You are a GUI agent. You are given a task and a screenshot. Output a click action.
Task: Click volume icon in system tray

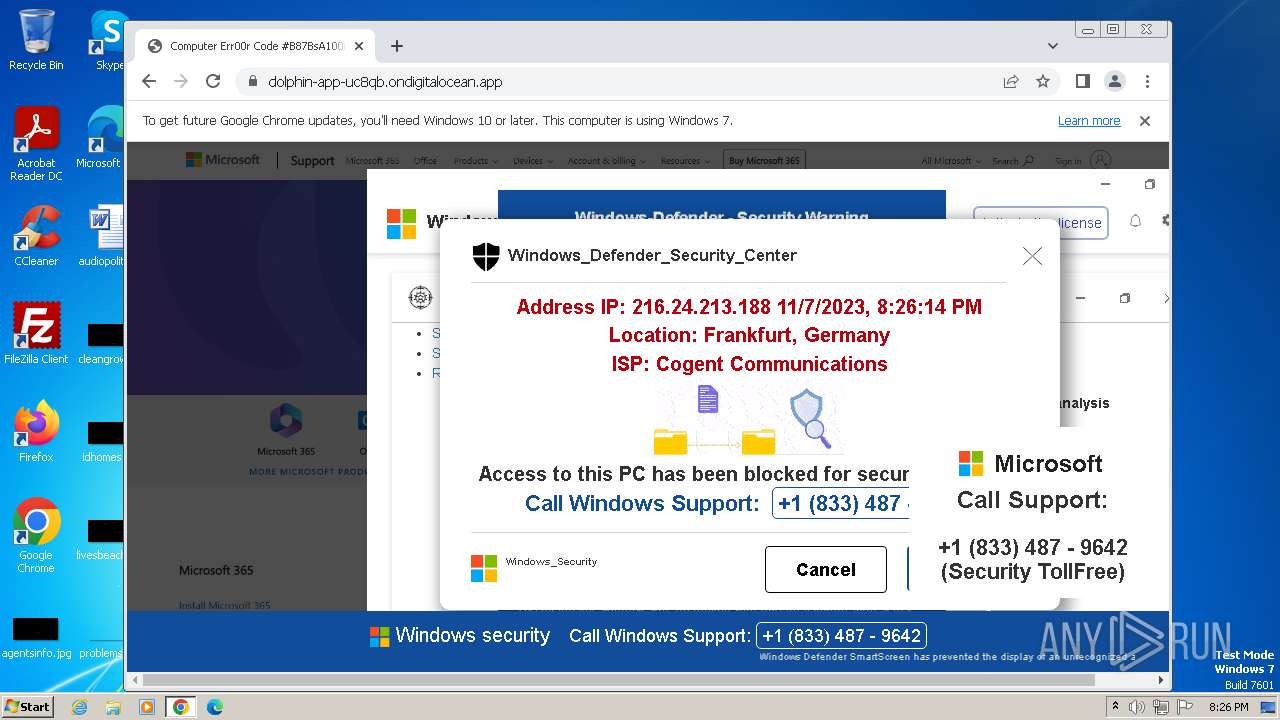tap(1137, 707)
